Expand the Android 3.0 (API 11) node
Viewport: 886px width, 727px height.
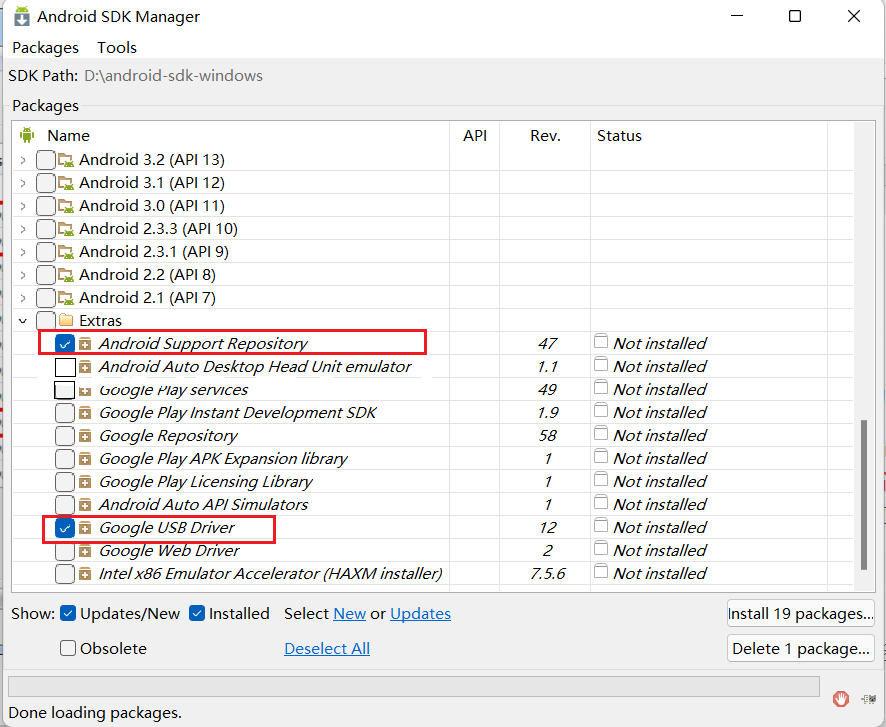pos(23,206)
